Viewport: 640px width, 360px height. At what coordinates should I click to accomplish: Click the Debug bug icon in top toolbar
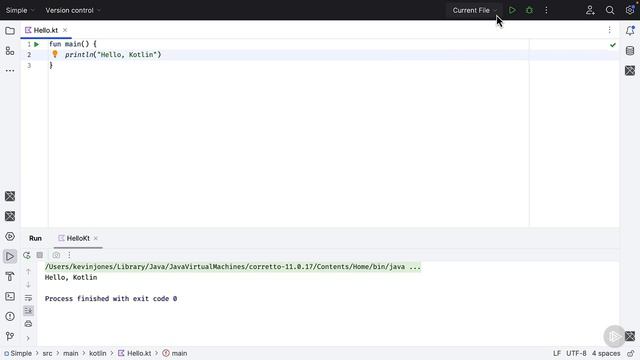coord(529,10)
